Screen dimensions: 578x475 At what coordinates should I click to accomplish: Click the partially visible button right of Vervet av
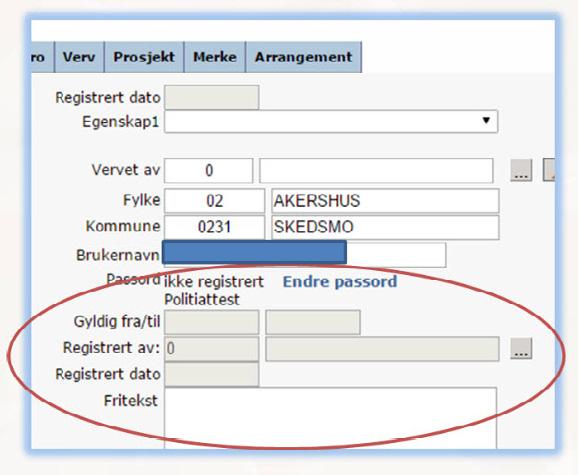[x=549, y=170]
